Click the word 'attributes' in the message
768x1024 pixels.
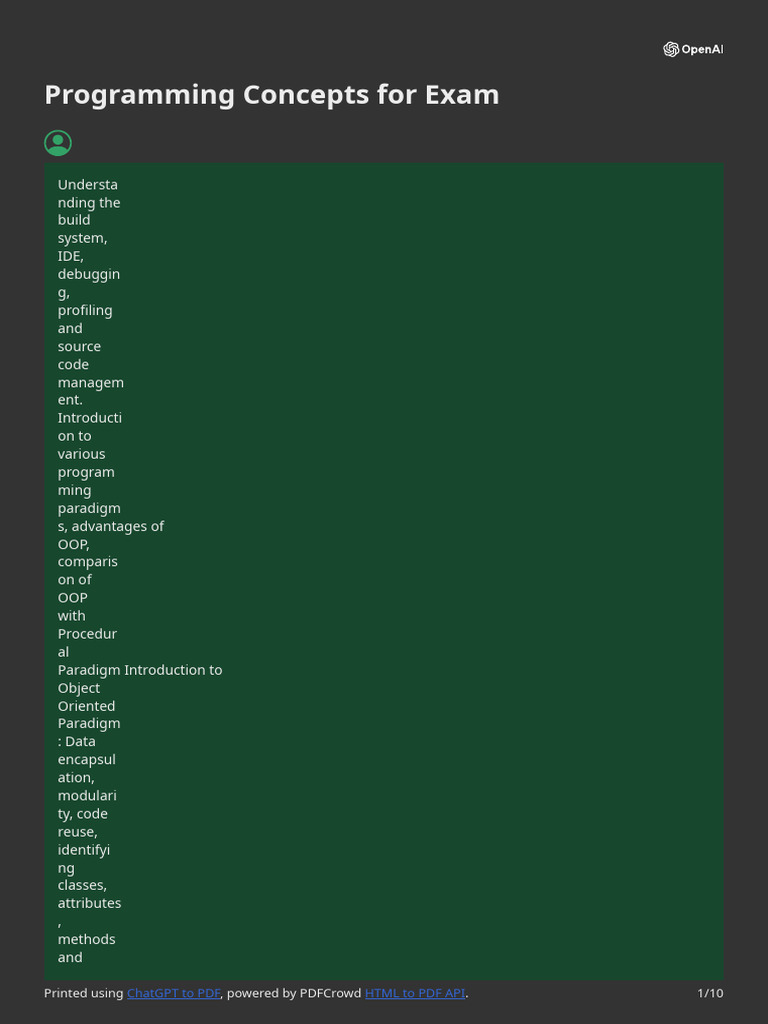[89, 903]
